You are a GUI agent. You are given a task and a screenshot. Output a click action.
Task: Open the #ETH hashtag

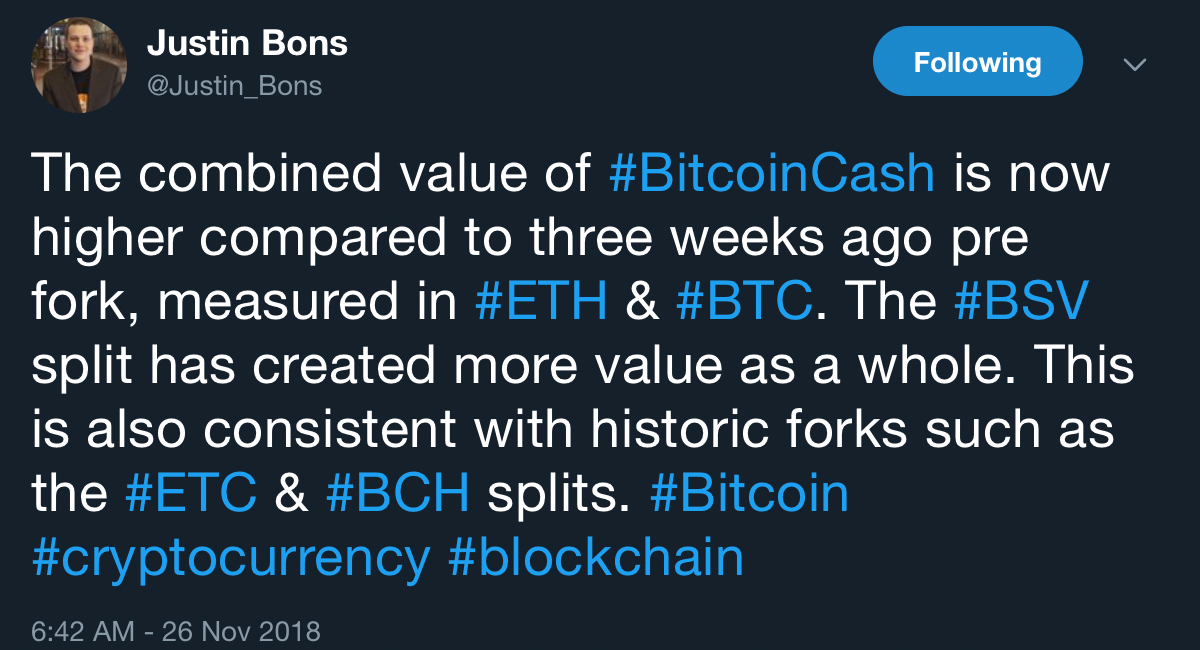point(541,303)
